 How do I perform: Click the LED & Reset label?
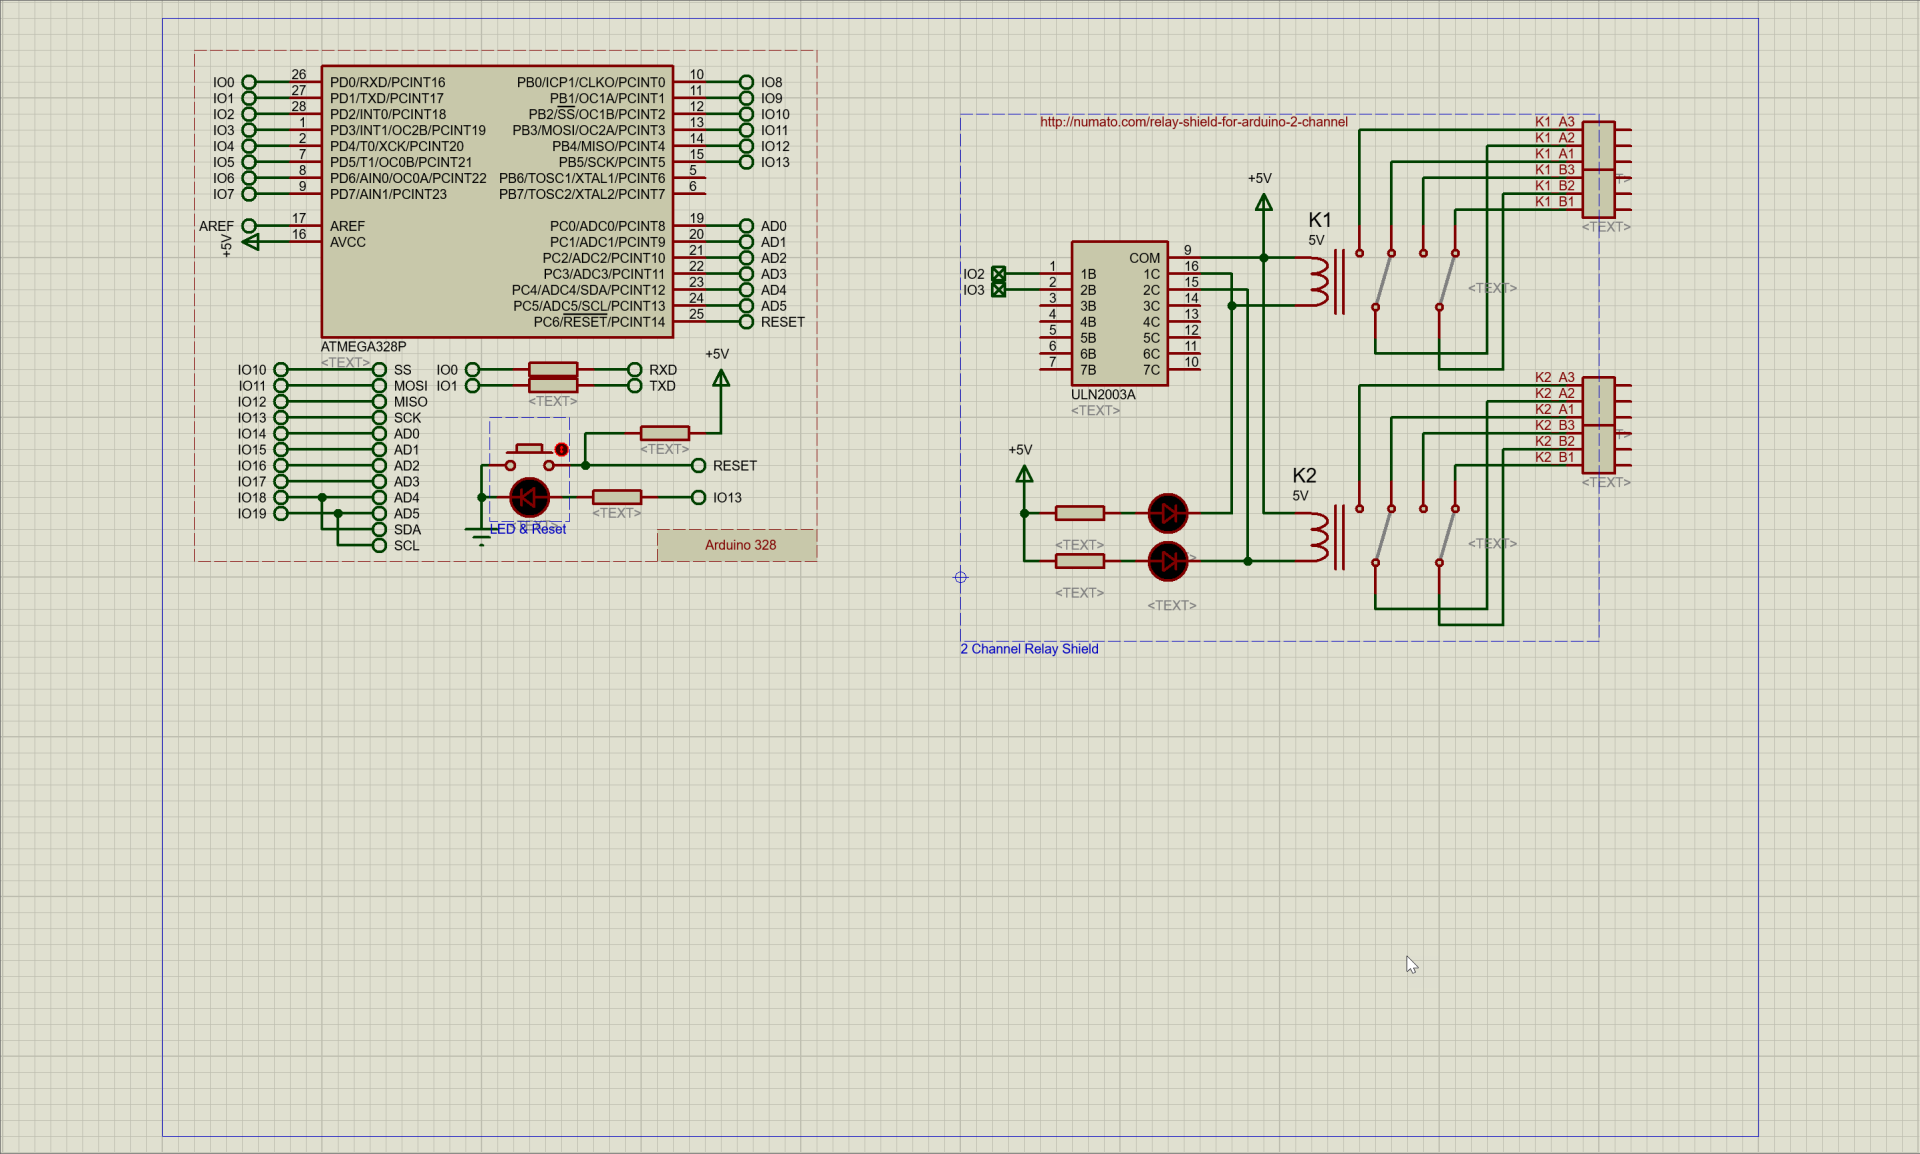(528, 529)
